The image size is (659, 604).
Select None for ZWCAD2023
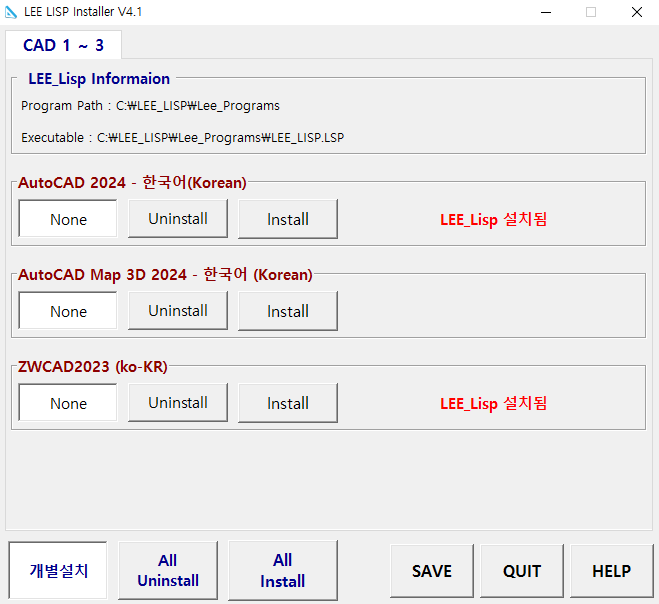(68, 403)
